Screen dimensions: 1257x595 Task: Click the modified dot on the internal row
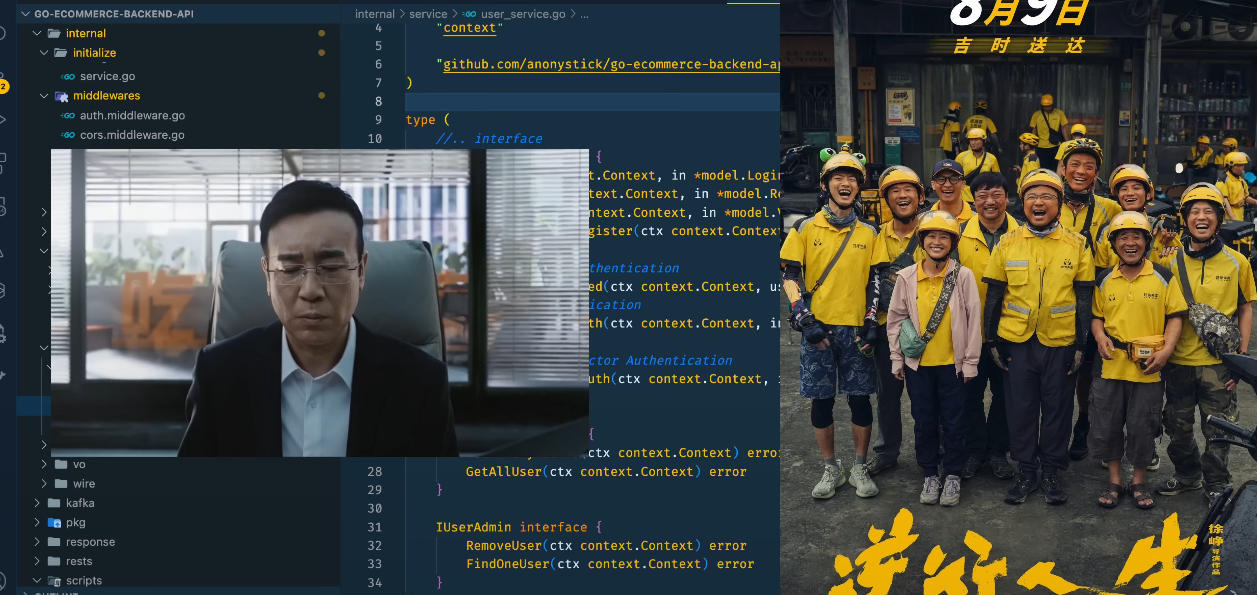click(321, 33)
